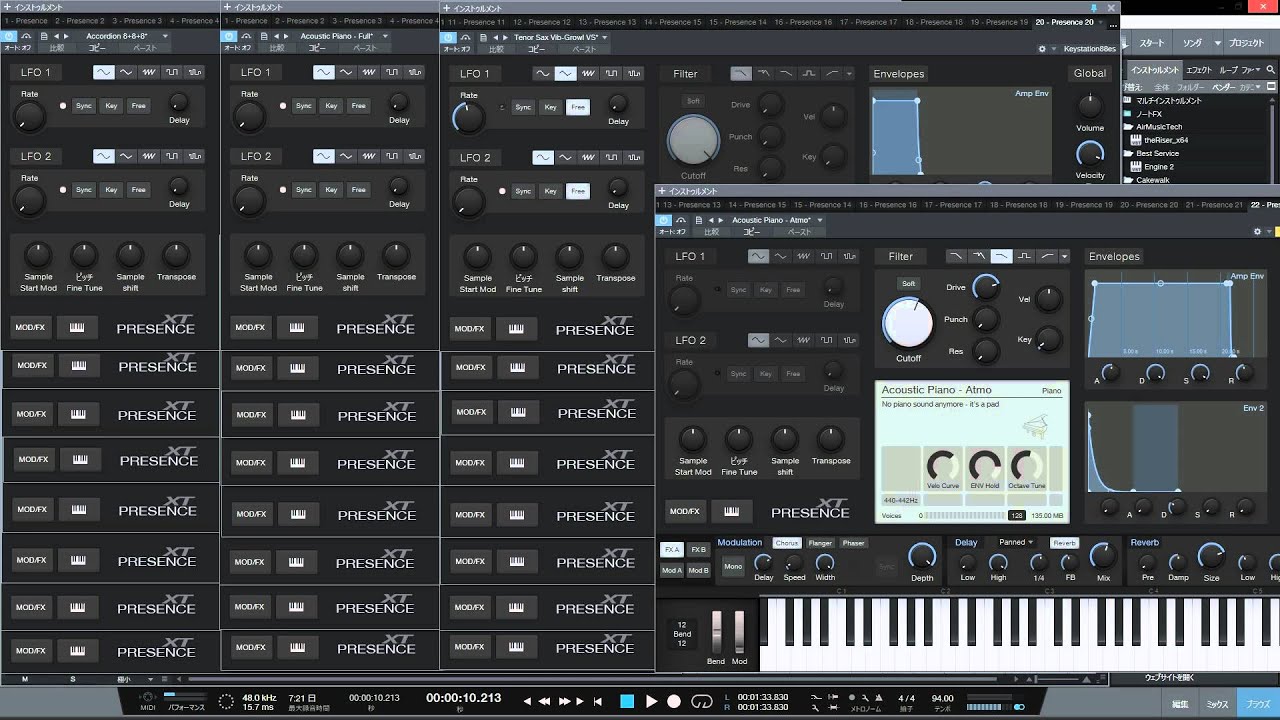Open Accordion 8+8+8 preset dropdown
Image resolution: width=1280 pixels, height=720 pixels.
tap(165, 36)
